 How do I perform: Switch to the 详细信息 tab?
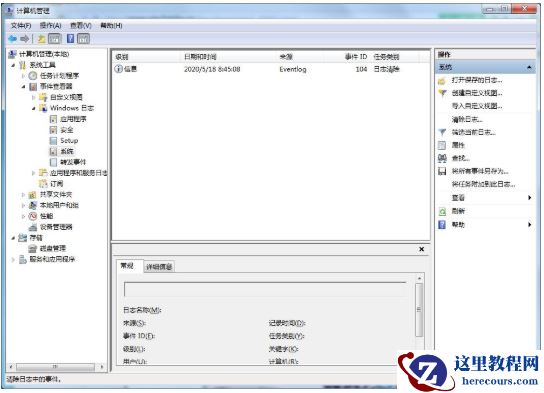(x=159, y=267)
